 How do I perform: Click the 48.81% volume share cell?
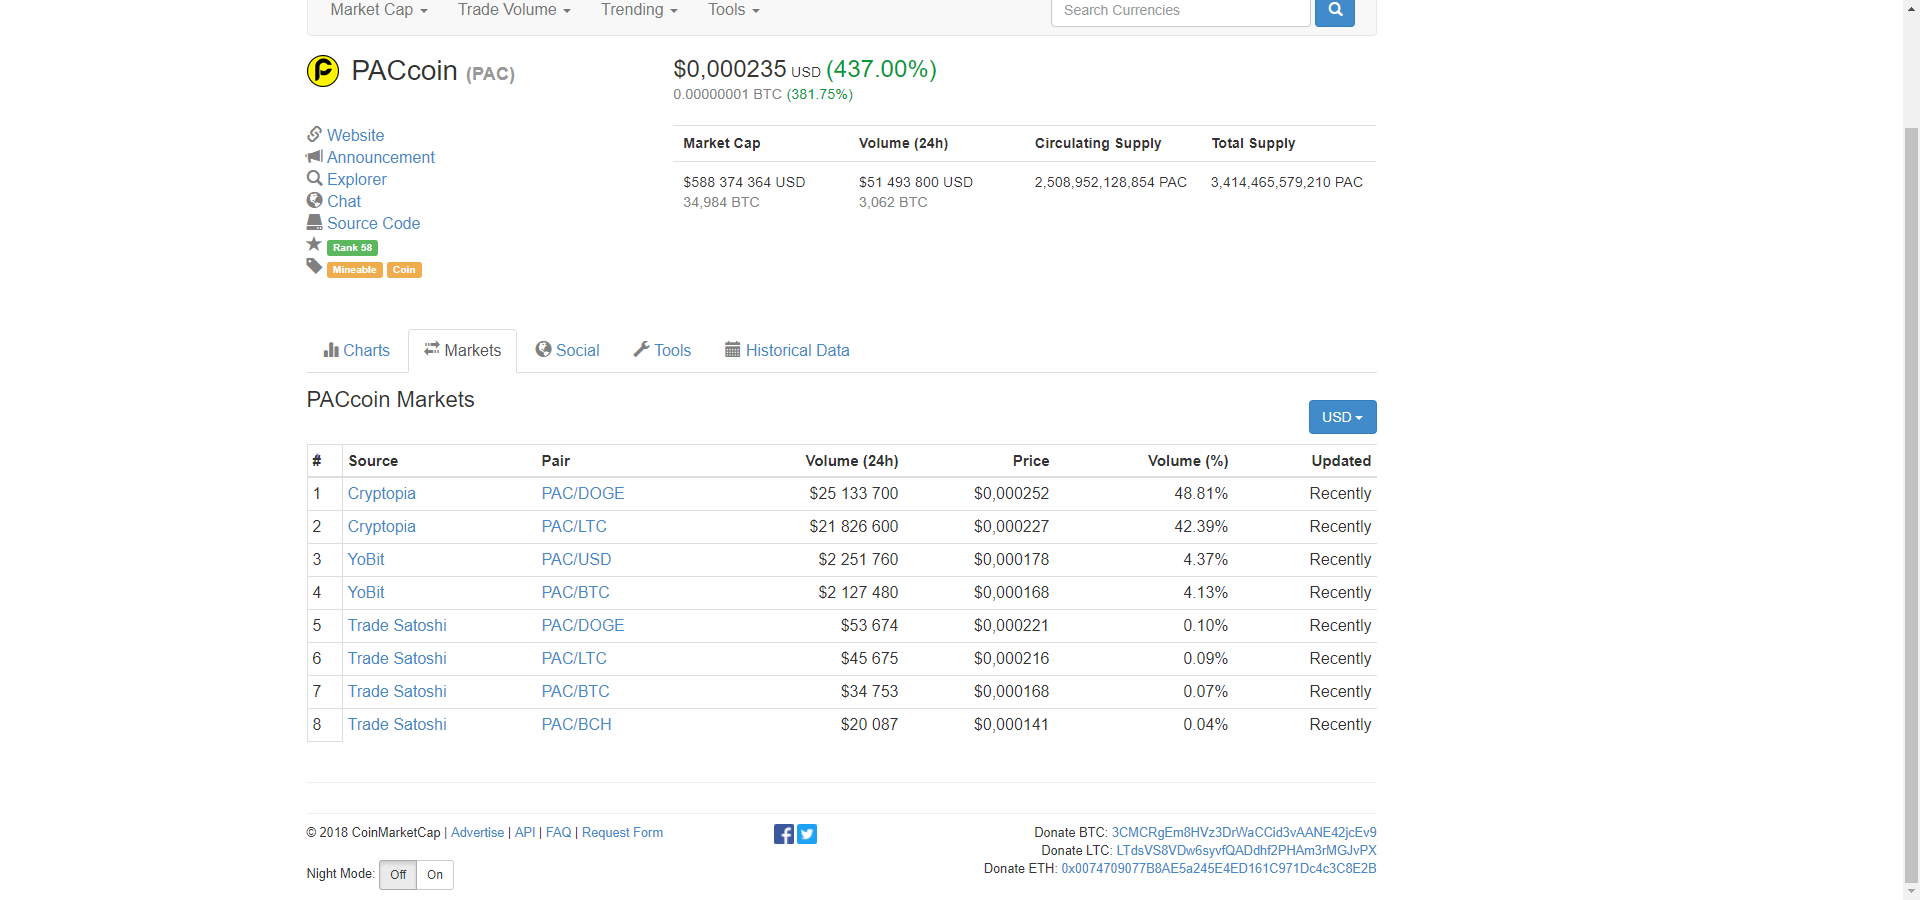[1201, 494]
